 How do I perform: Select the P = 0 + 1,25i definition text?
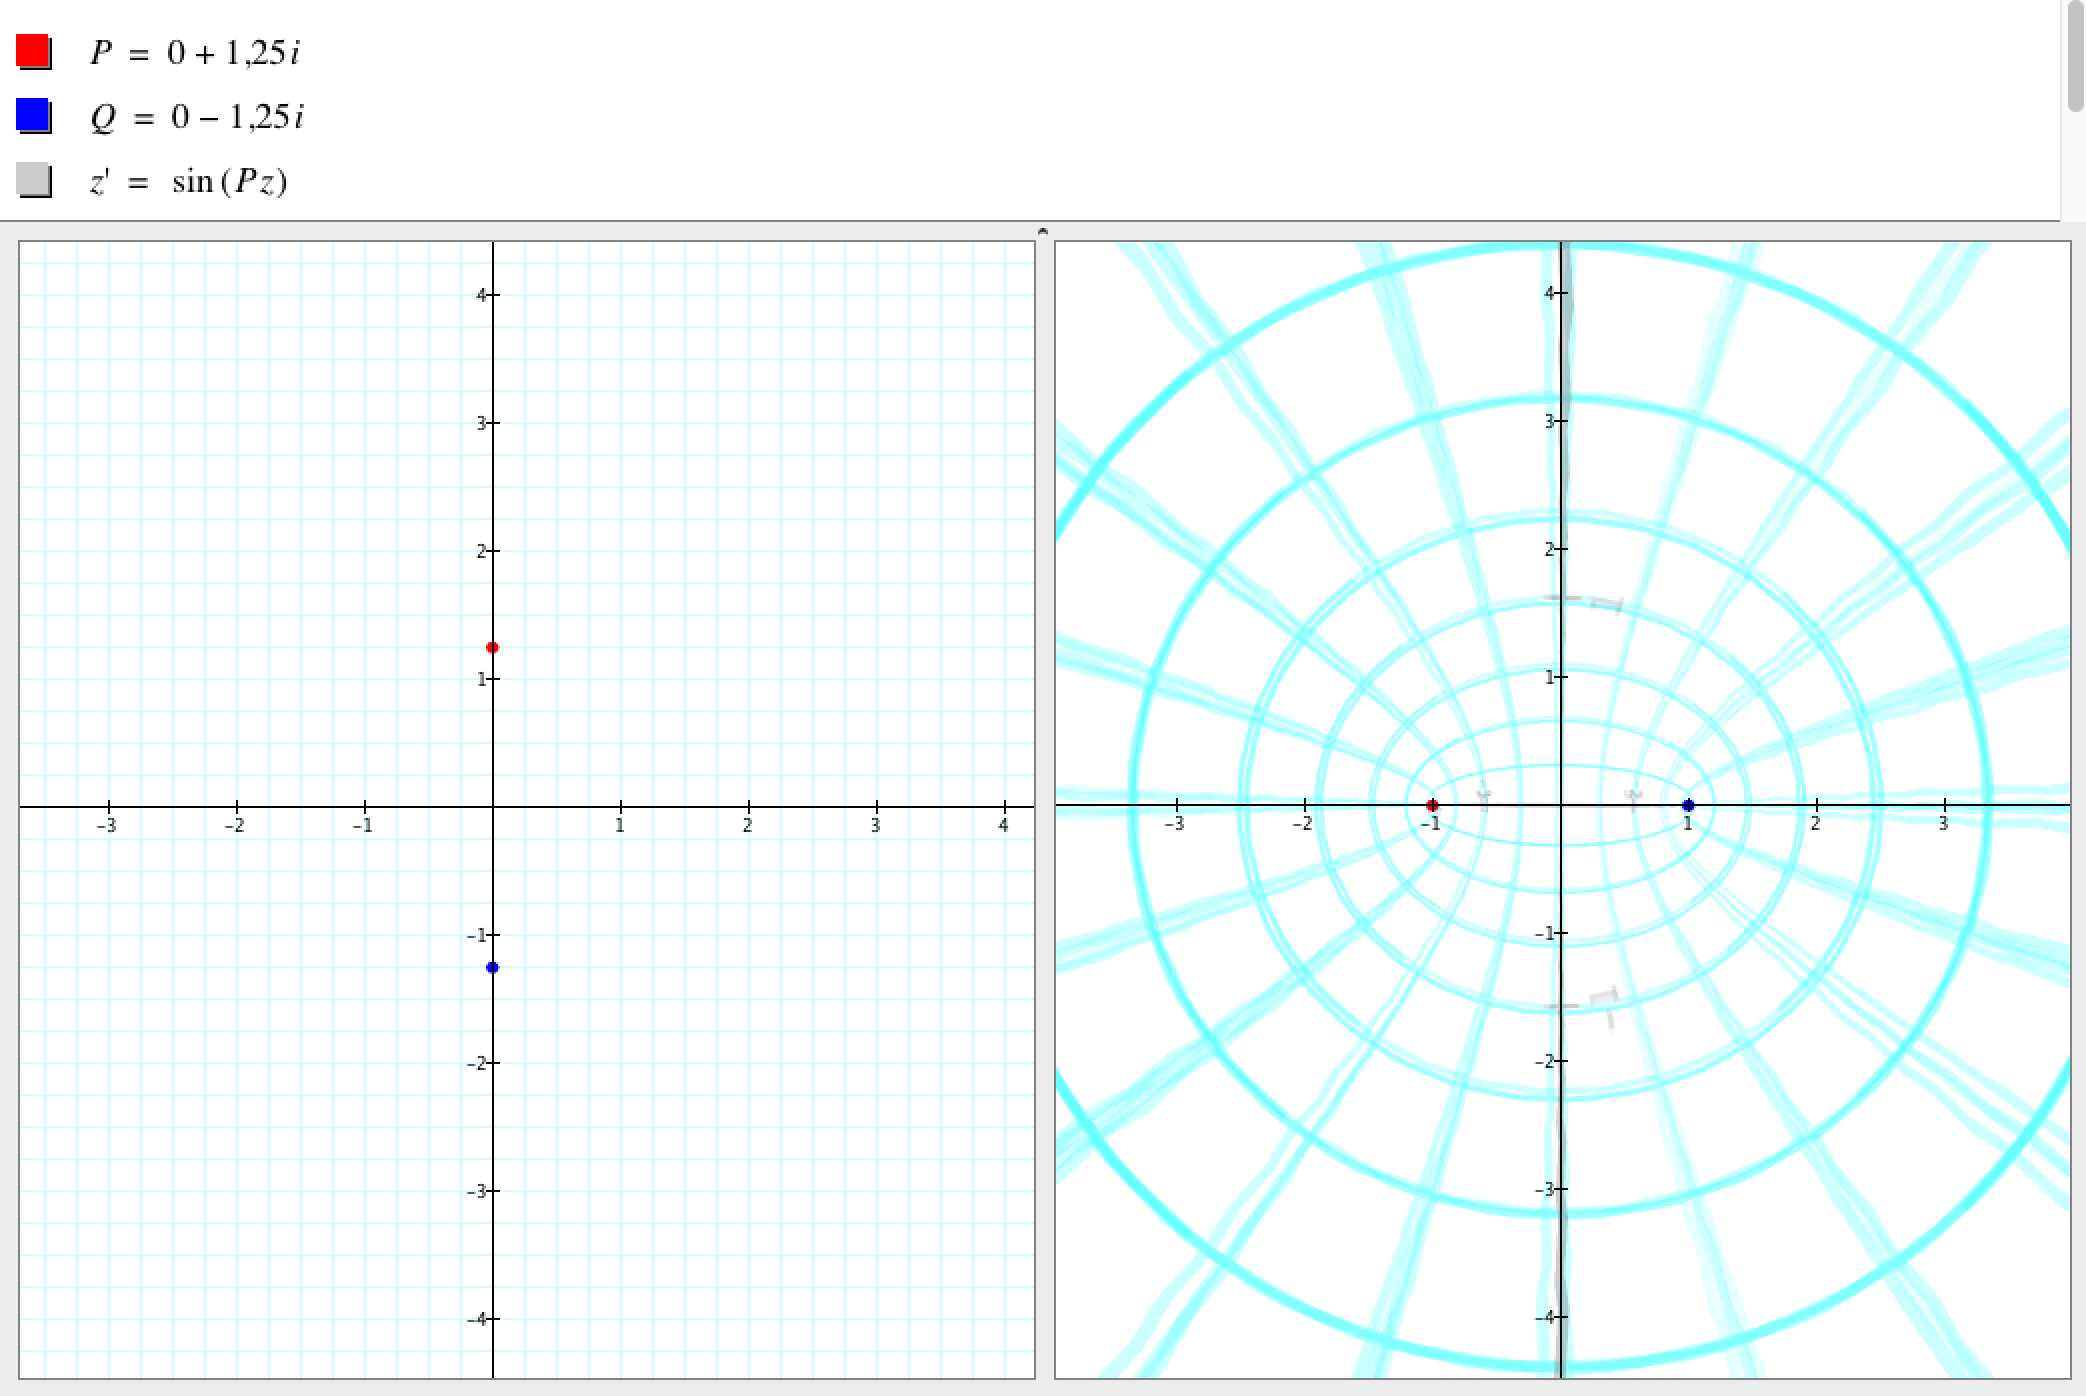[x=194, y=52]
